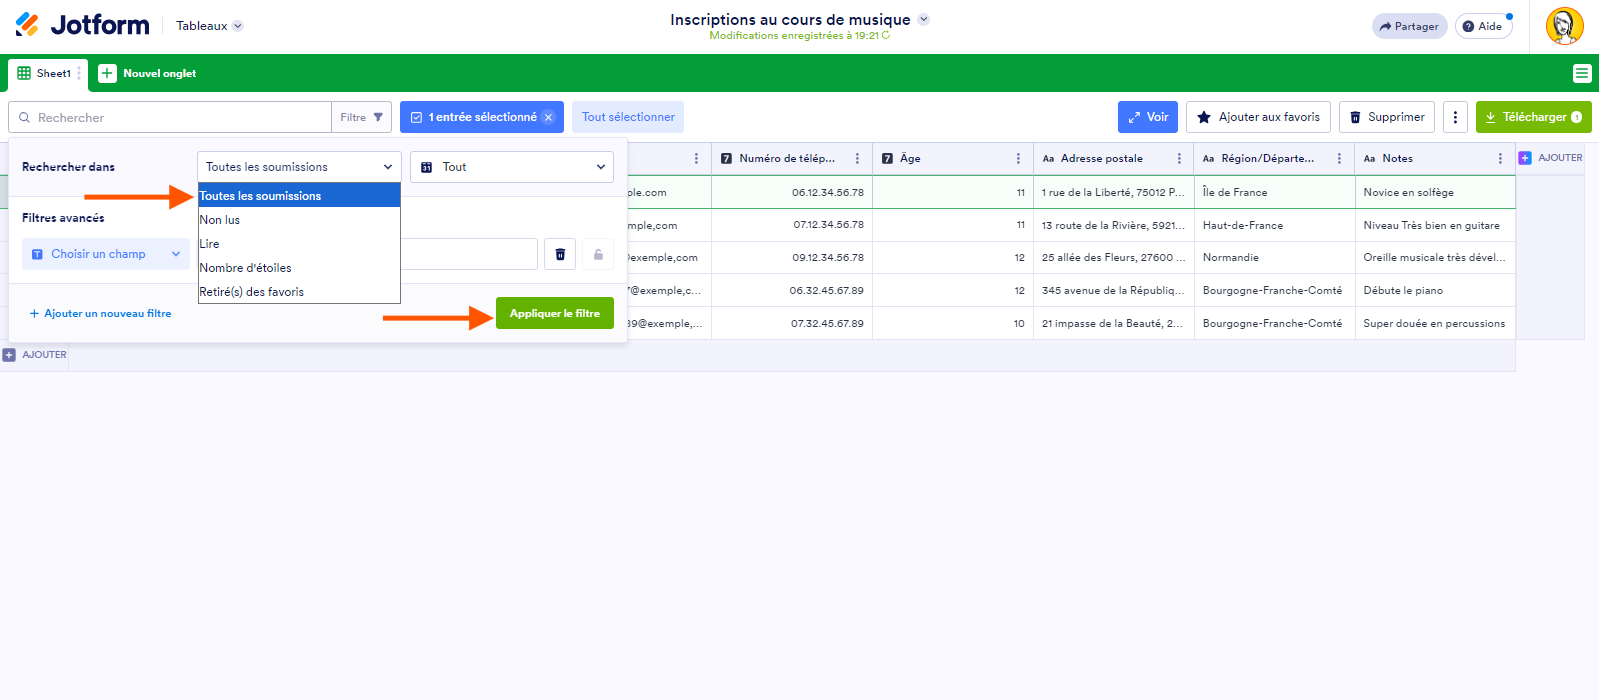Open the three-dot more actions menu
The width and height of the screenshot is (1599, 700).
[1455, 117]
